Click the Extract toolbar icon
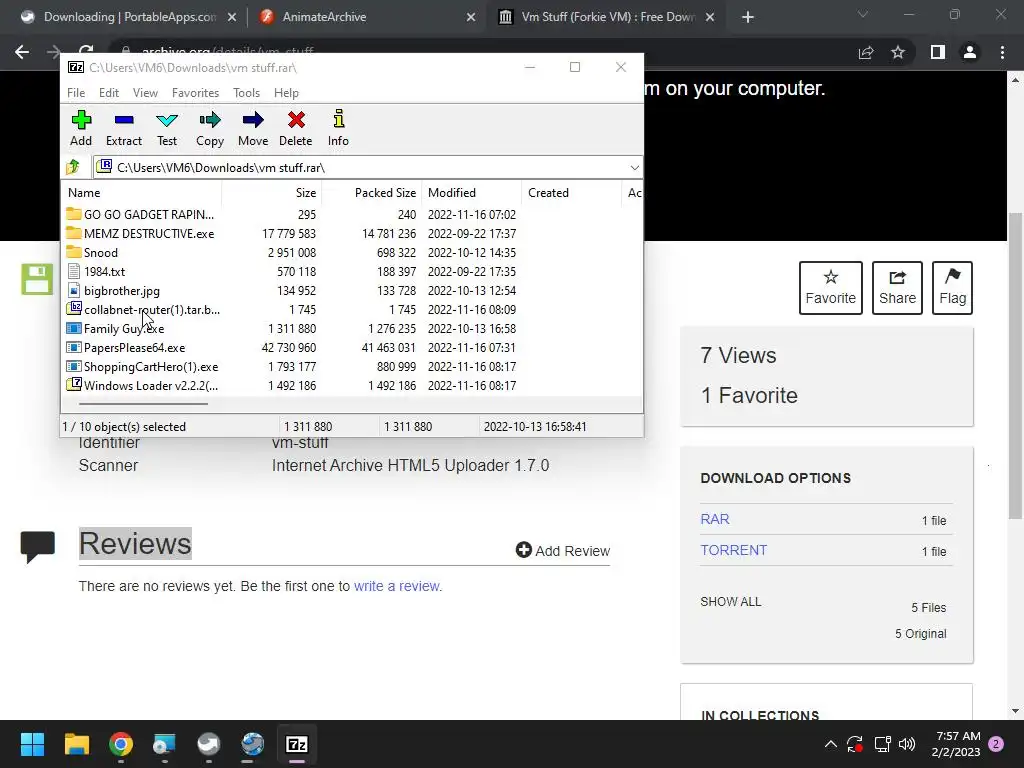Screen dimensions: 1024x768 click(x=123, y=120)
